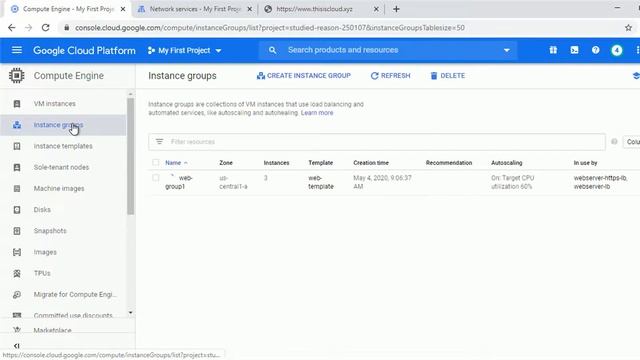Open the hamburger navigation menu
The height and width of the screenshot is (360, 640).
[x=17, y=50]
